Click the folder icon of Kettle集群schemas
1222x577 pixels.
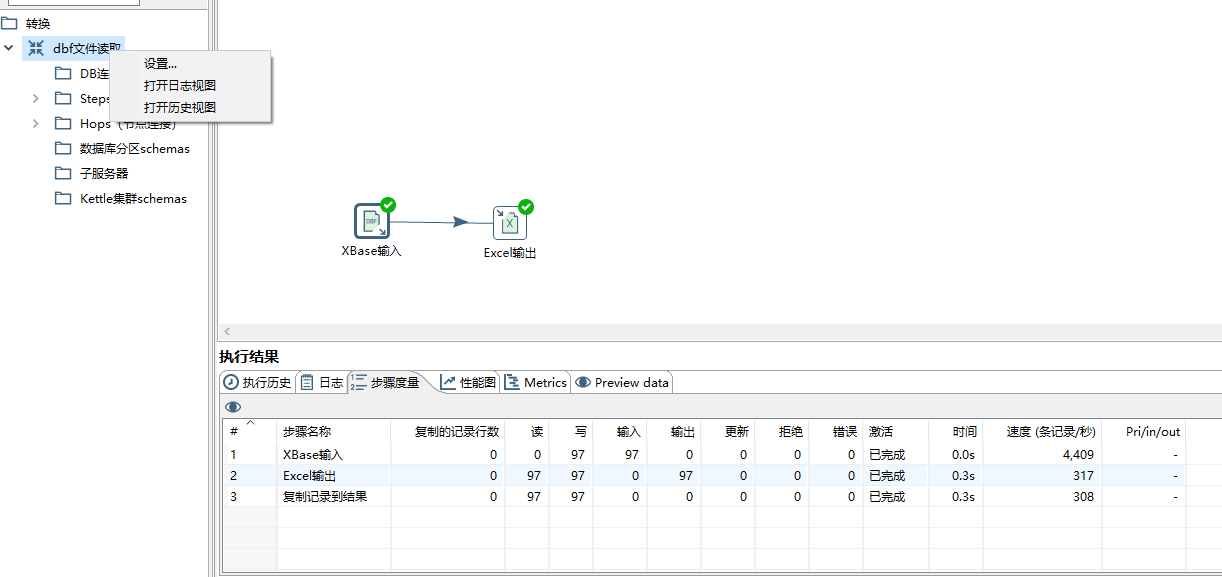pyautogui.click(x=63, y=198)
